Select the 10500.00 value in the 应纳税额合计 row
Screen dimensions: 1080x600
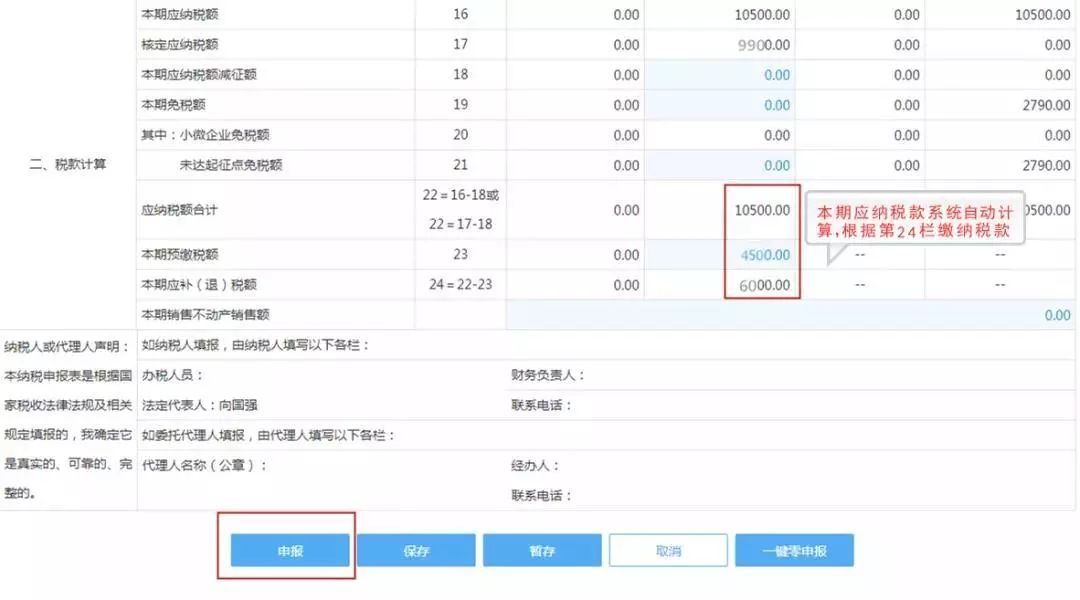[762, 210]
